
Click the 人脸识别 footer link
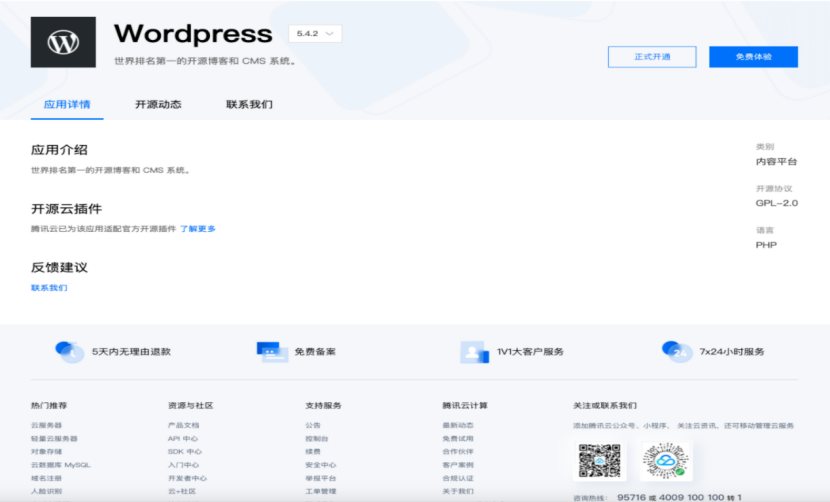47,491
